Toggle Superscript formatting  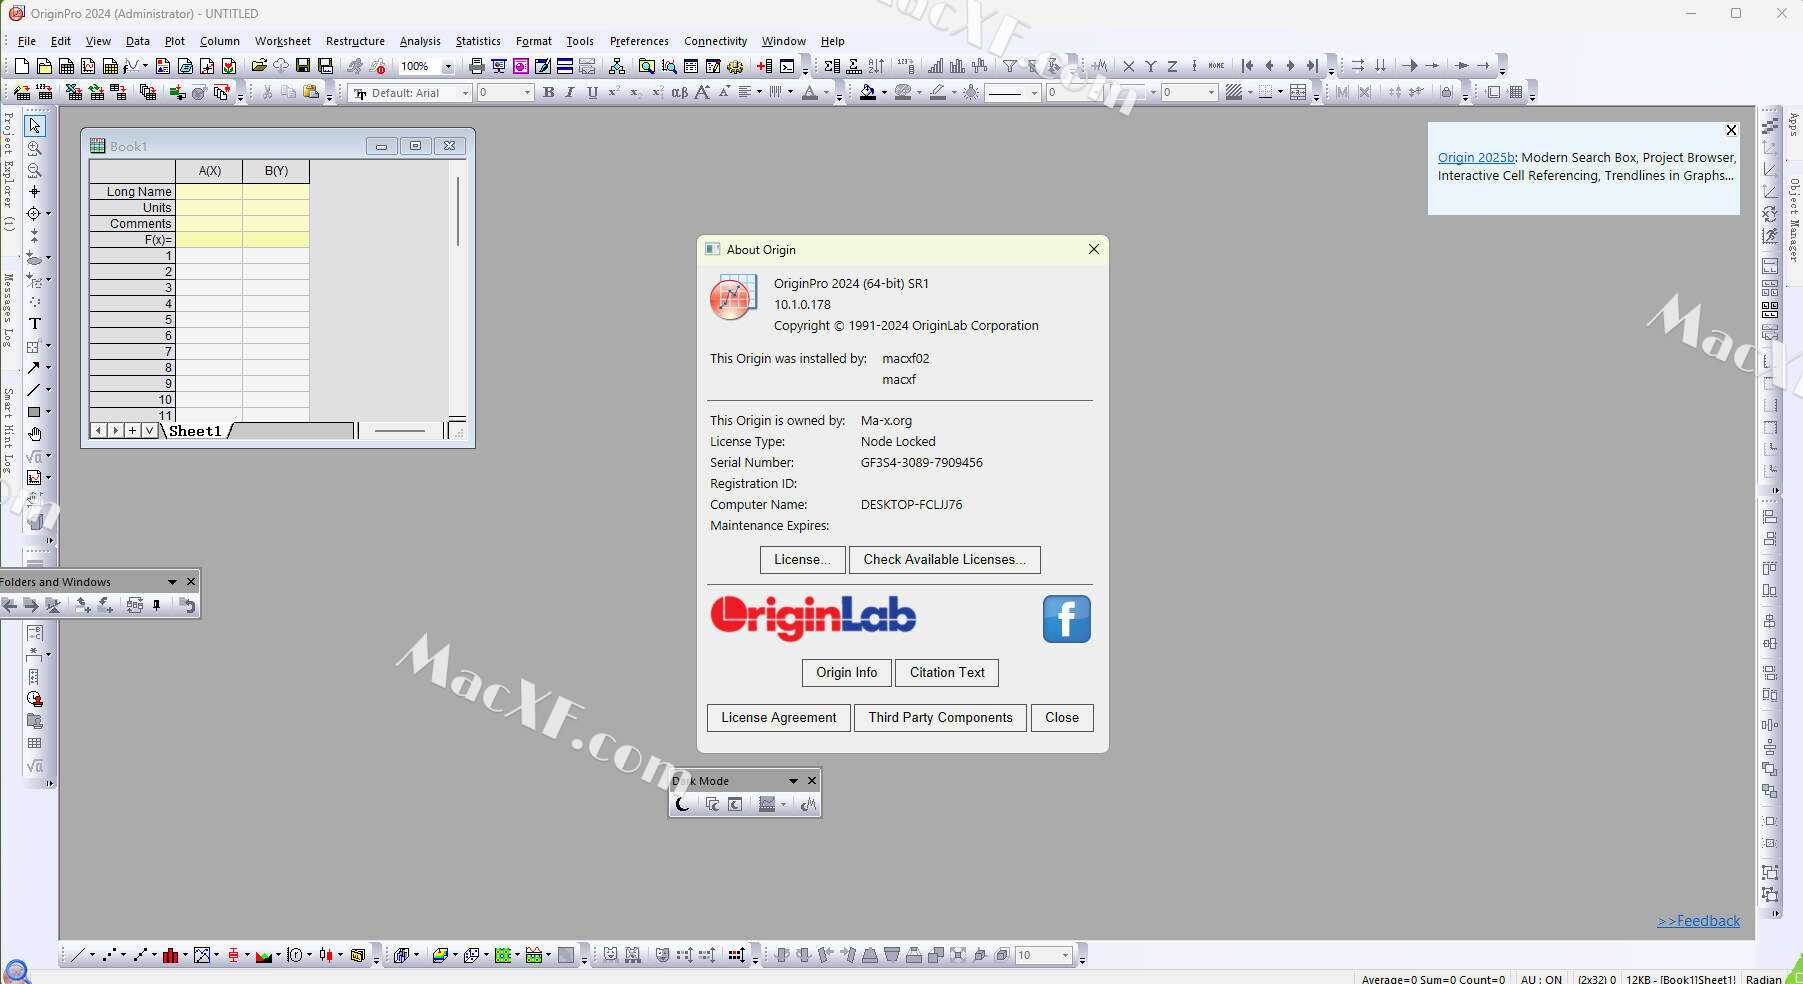pyautogui.click(x=614, y=93)
